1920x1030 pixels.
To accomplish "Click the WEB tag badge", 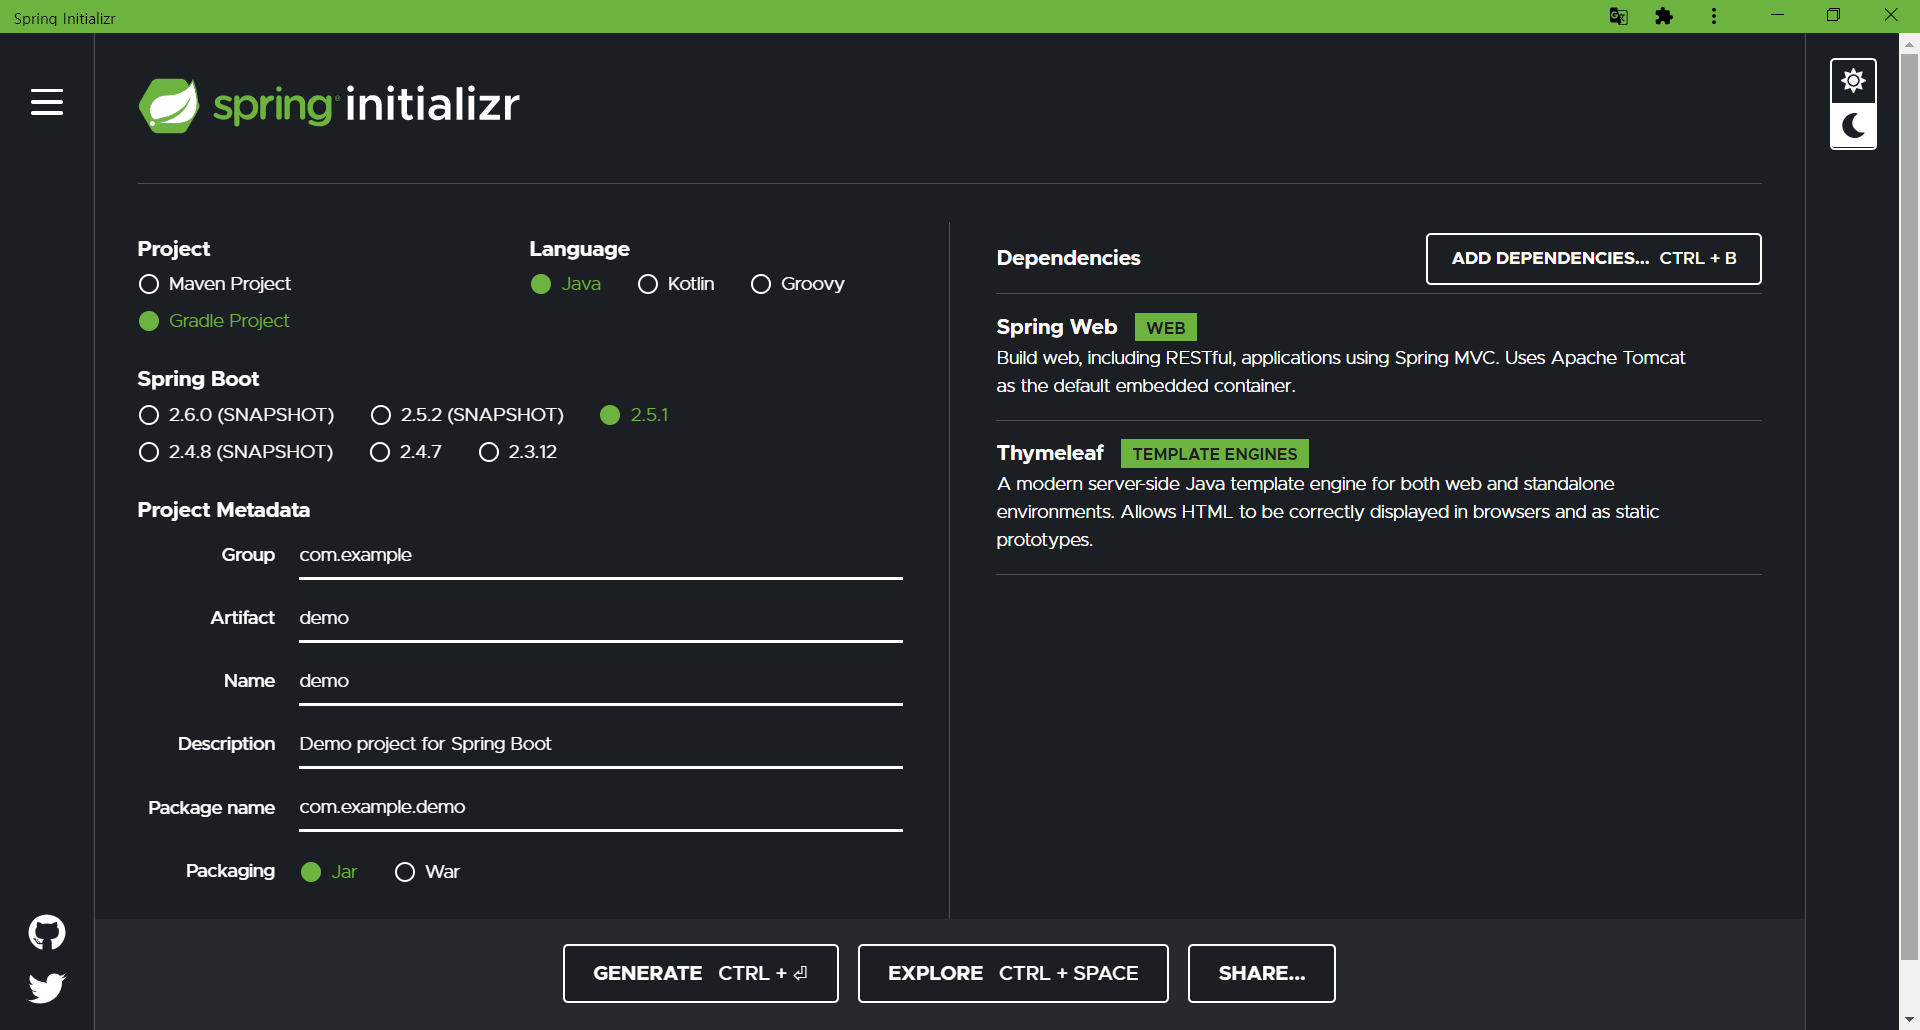I will click(1166, 328).
